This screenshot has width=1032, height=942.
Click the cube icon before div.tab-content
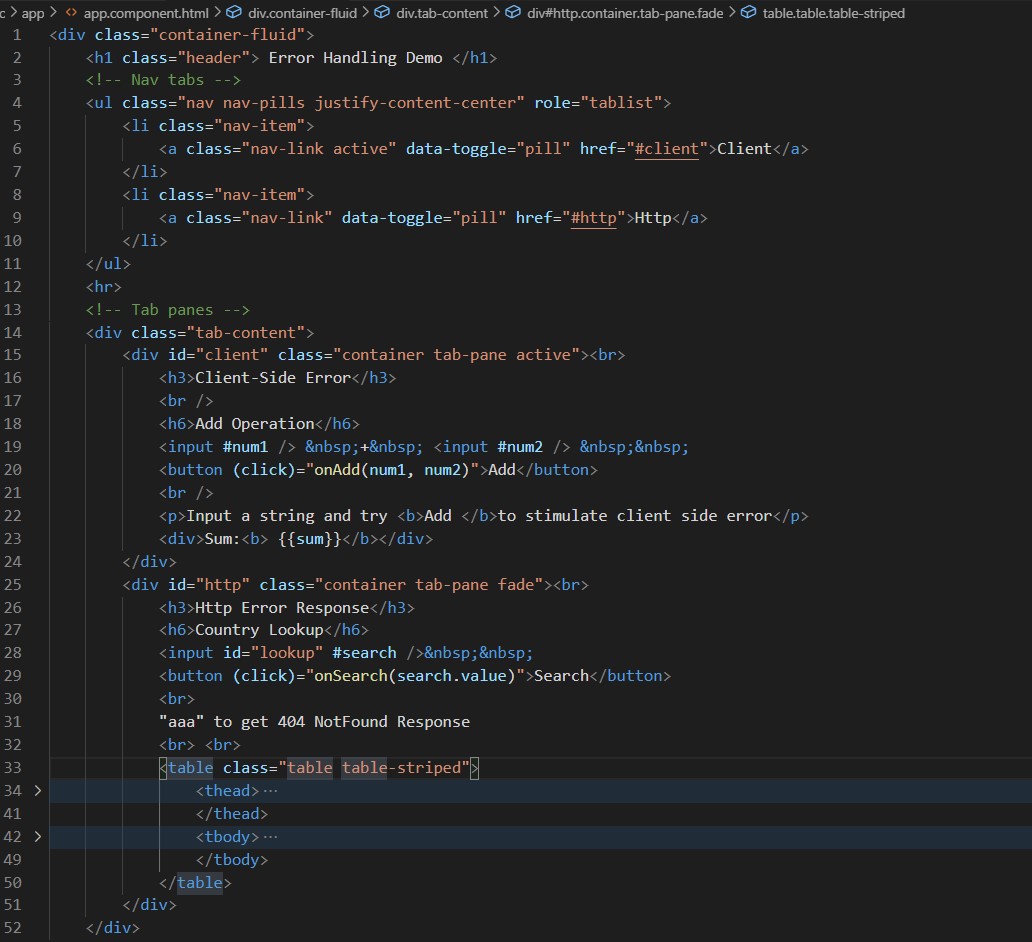[384, 13]
